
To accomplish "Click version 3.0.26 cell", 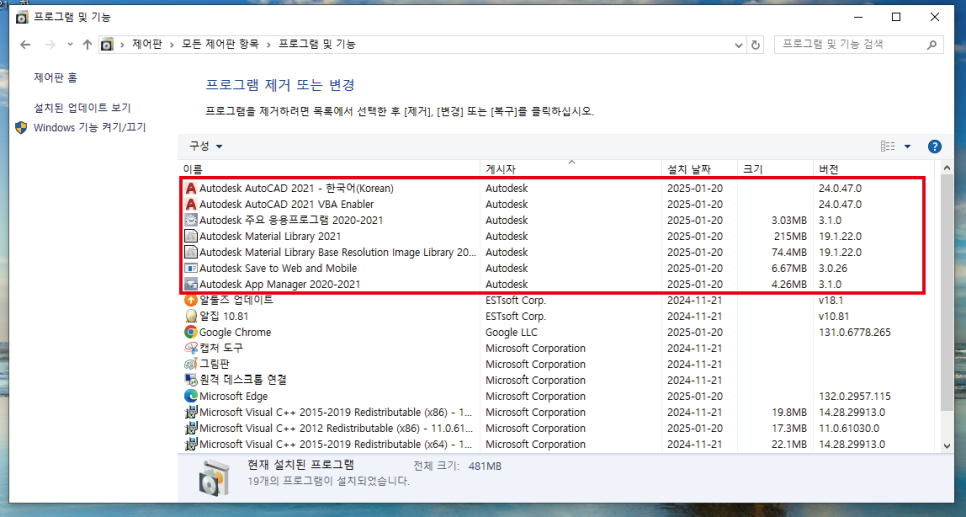I will 833,268.
